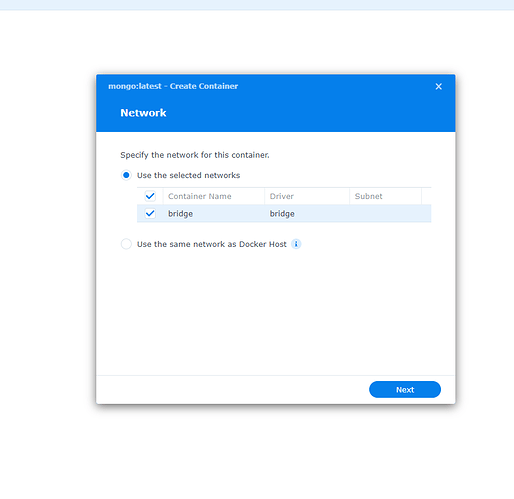Image resolution: width=514 pixels, height=499 pixels.
Task: Toggle the select-all networks header checkbox
Action: tap(150, 196)
